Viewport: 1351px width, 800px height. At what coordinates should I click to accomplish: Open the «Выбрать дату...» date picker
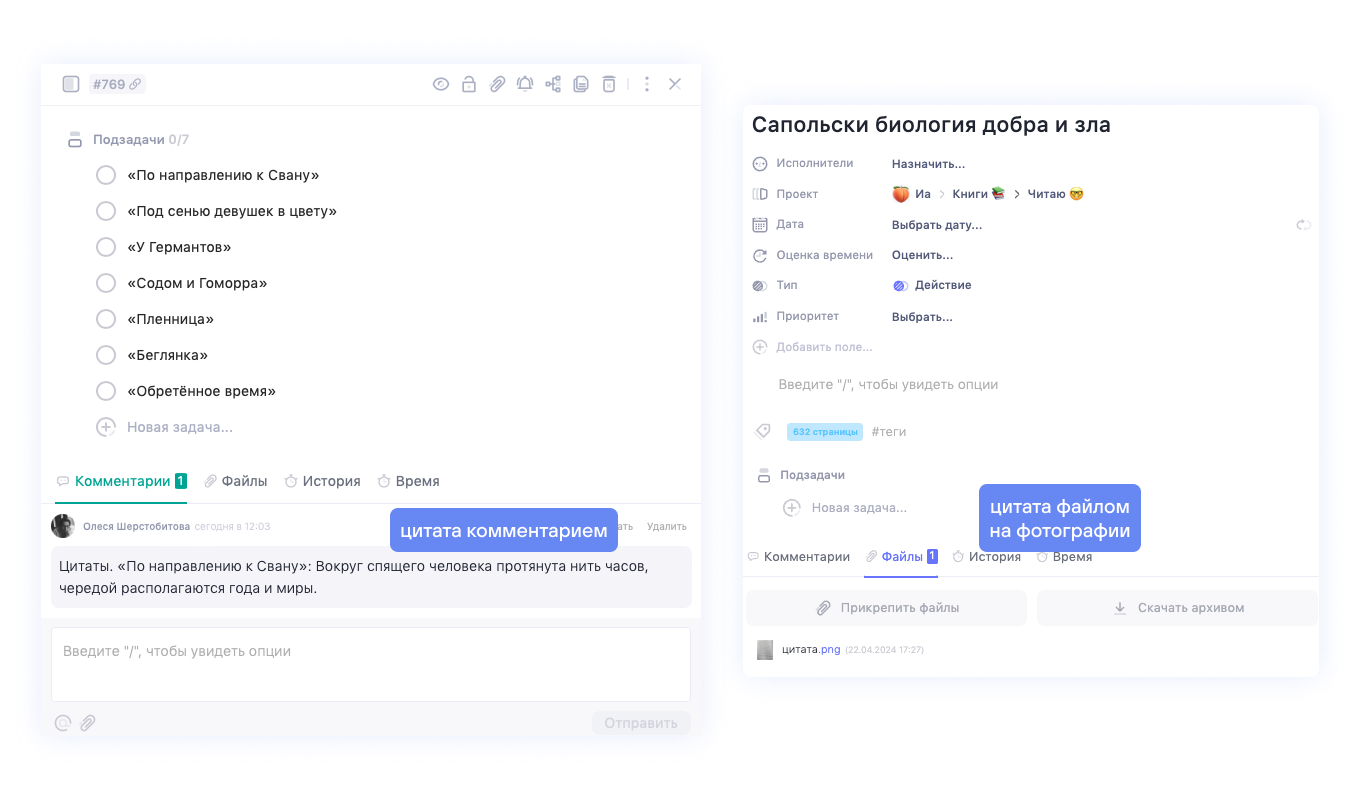(x=936, y=225)
